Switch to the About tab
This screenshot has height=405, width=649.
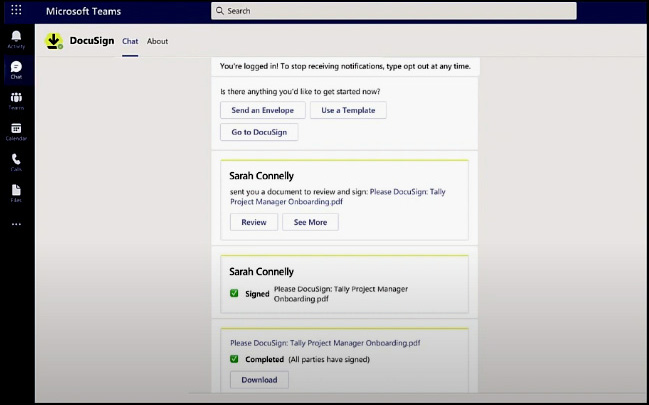coord(157,41)
